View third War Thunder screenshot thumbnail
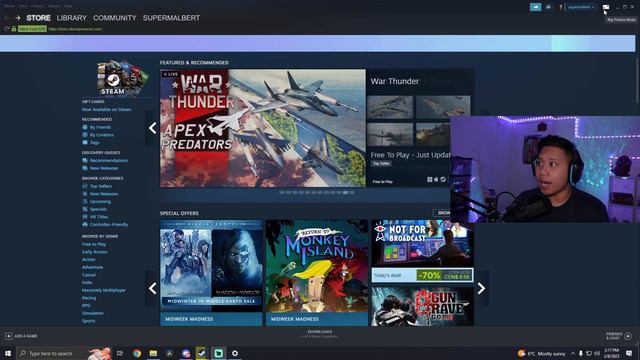Image resolution: width=640 pixels, height=360 pixels. (390, 134)
